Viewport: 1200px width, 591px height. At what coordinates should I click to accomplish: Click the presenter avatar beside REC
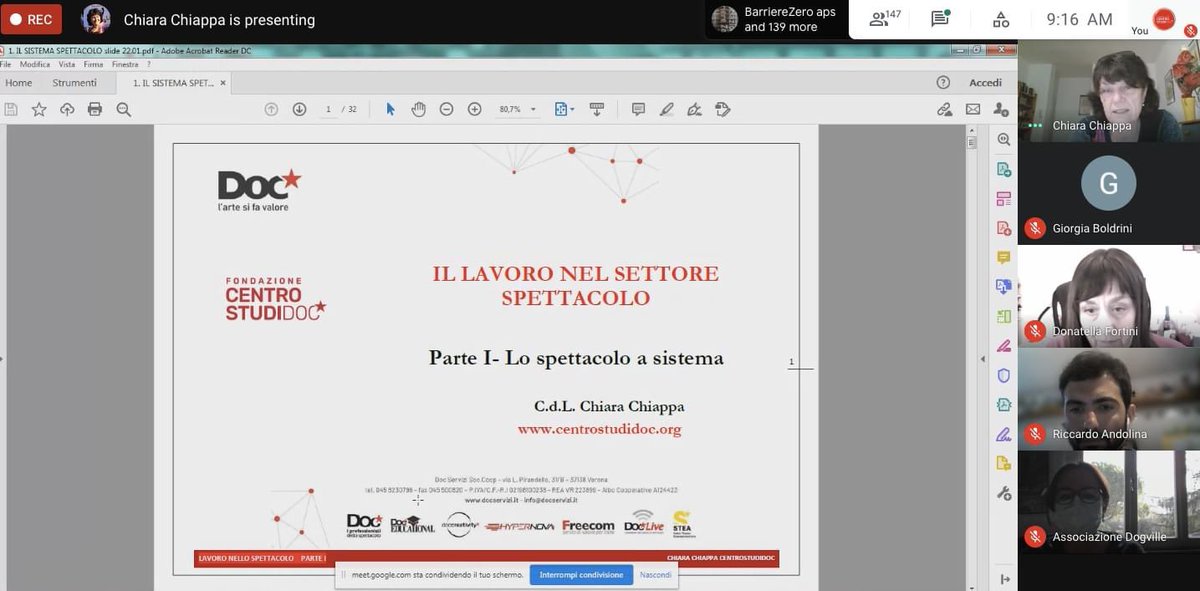pos(95,19)
